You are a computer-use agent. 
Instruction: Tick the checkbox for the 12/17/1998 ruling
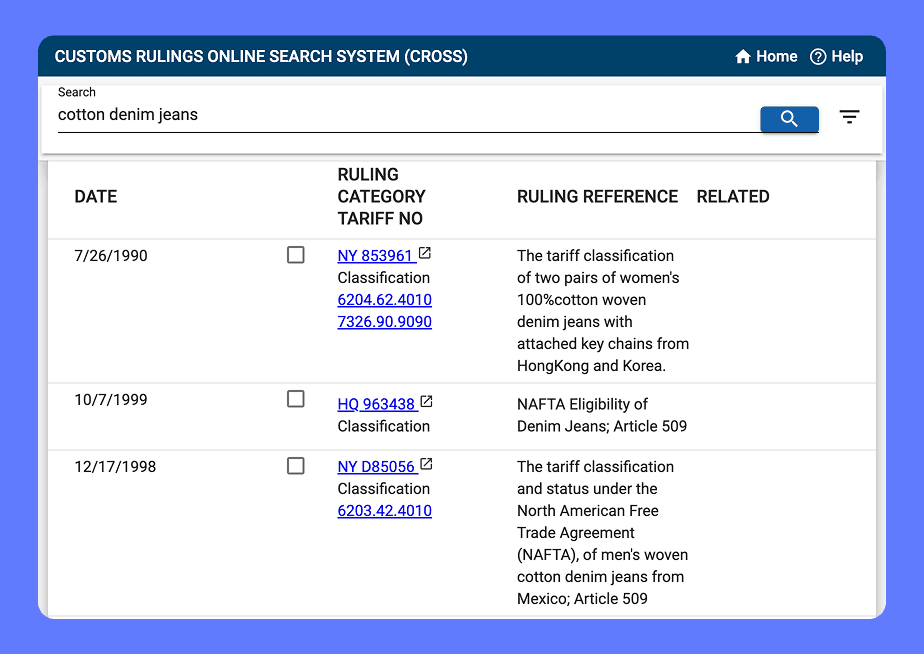296,466
